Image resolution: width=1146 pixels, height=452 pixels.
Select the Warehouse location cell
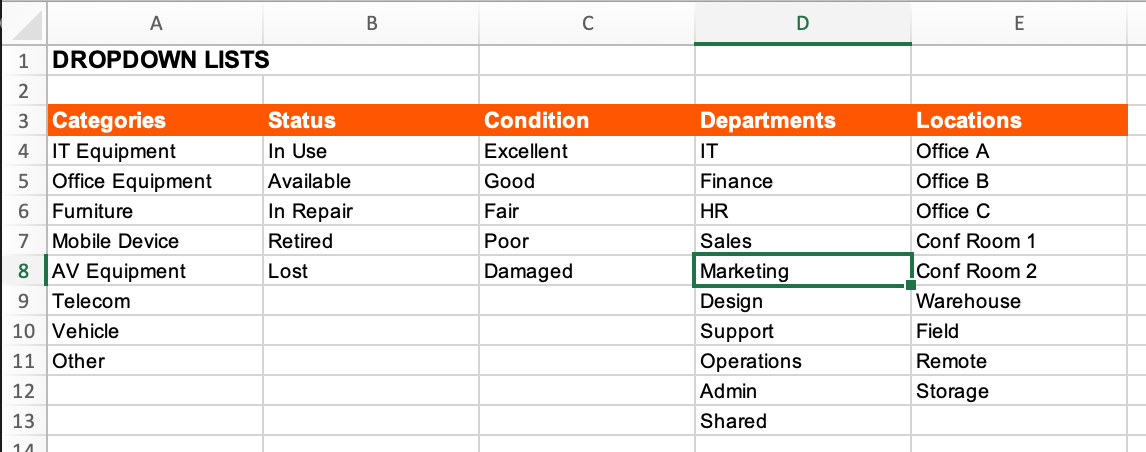pyautogui.click(x=1019, y=301)
